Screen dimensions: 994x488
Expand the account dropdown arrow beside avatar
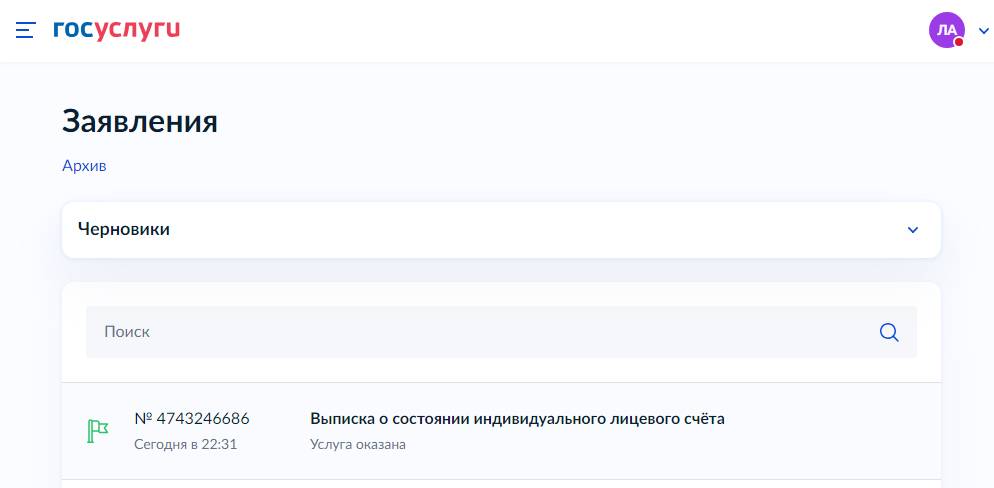(x=983, y=30)
